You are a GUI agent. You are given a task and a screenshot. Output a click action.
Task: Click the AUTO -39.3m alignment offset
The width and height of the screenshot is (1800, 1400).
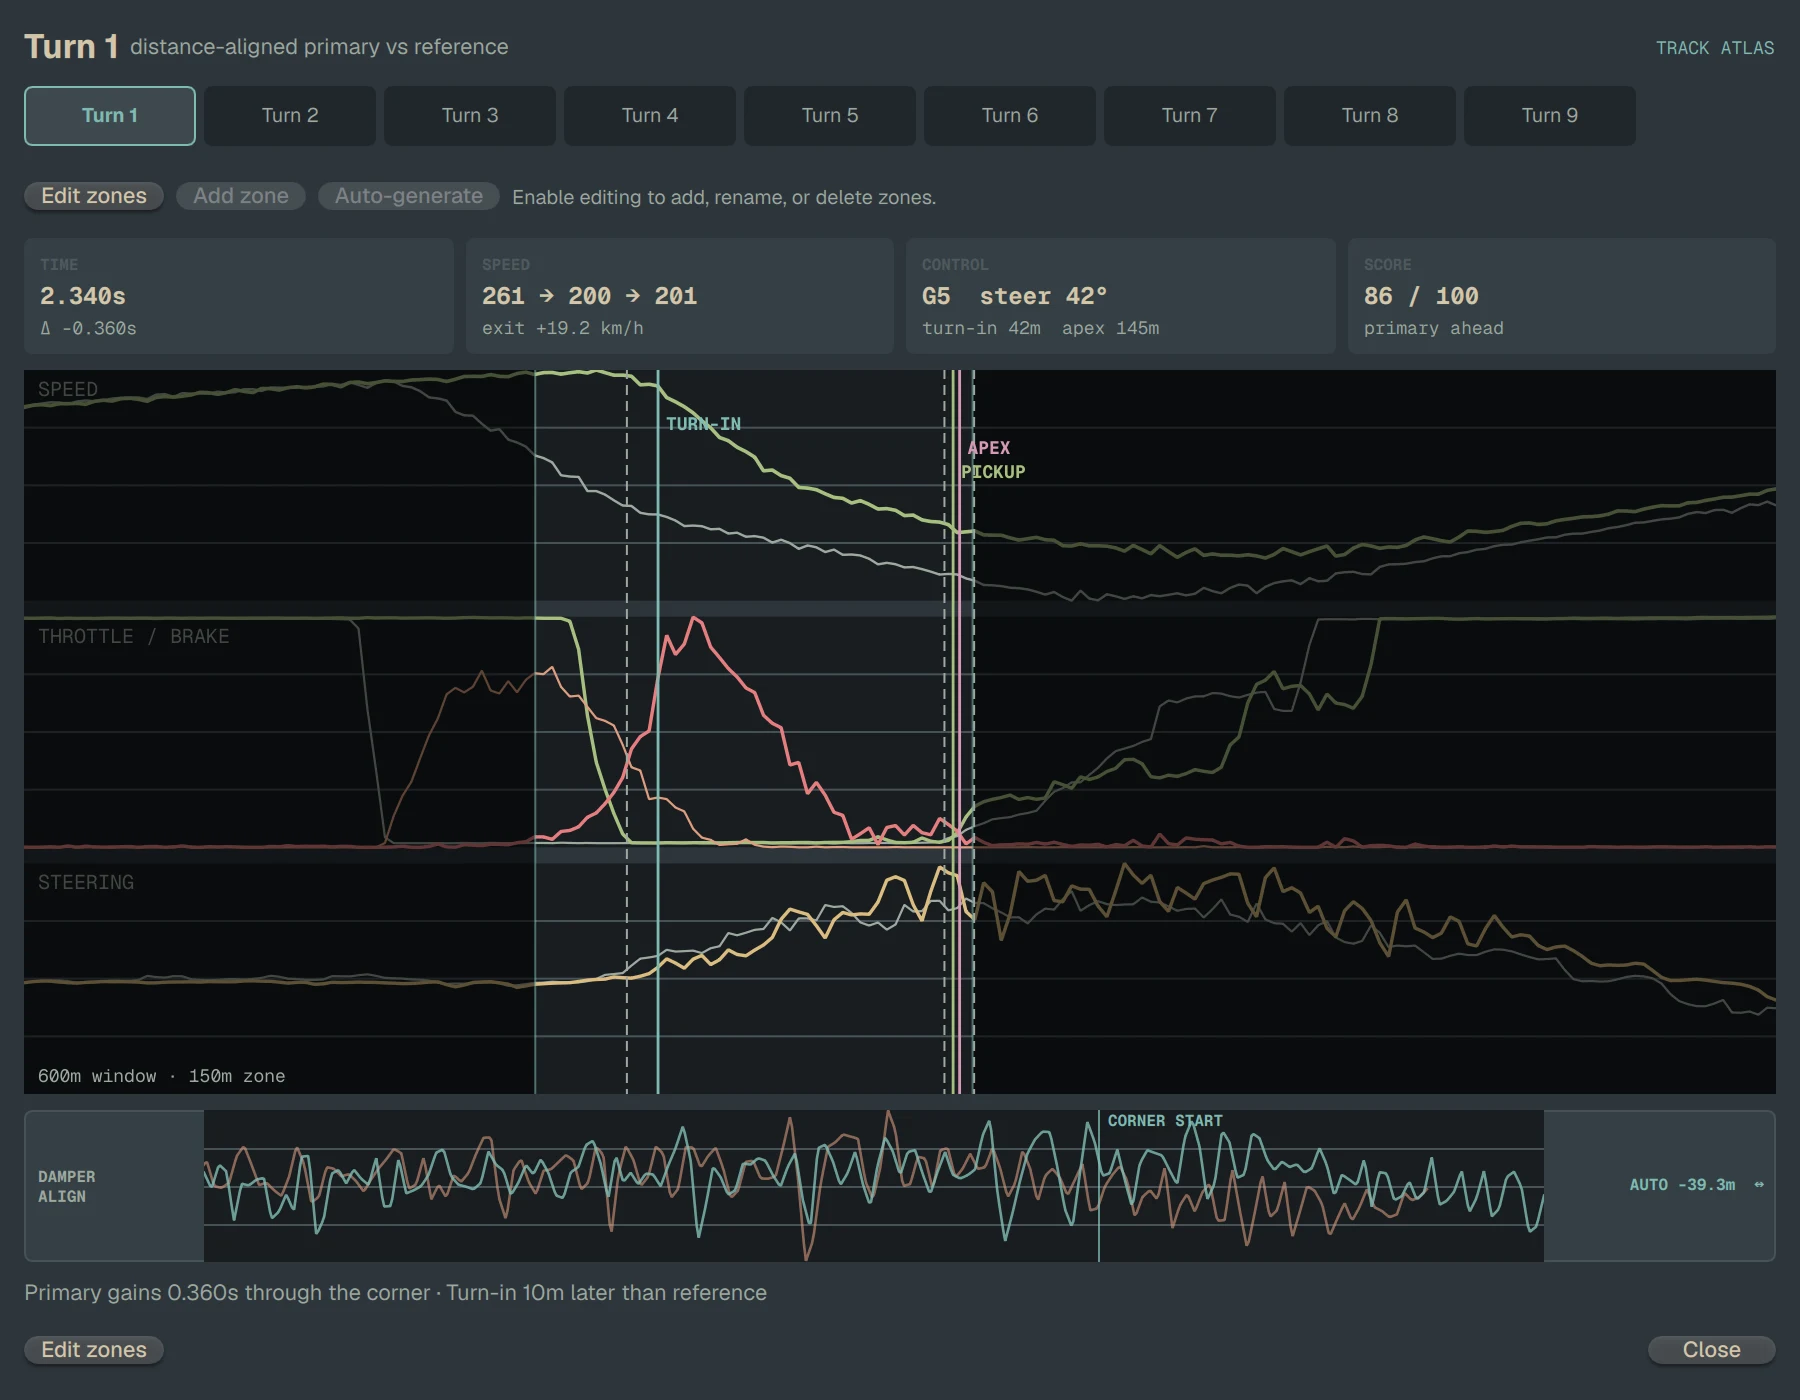1683,1185
